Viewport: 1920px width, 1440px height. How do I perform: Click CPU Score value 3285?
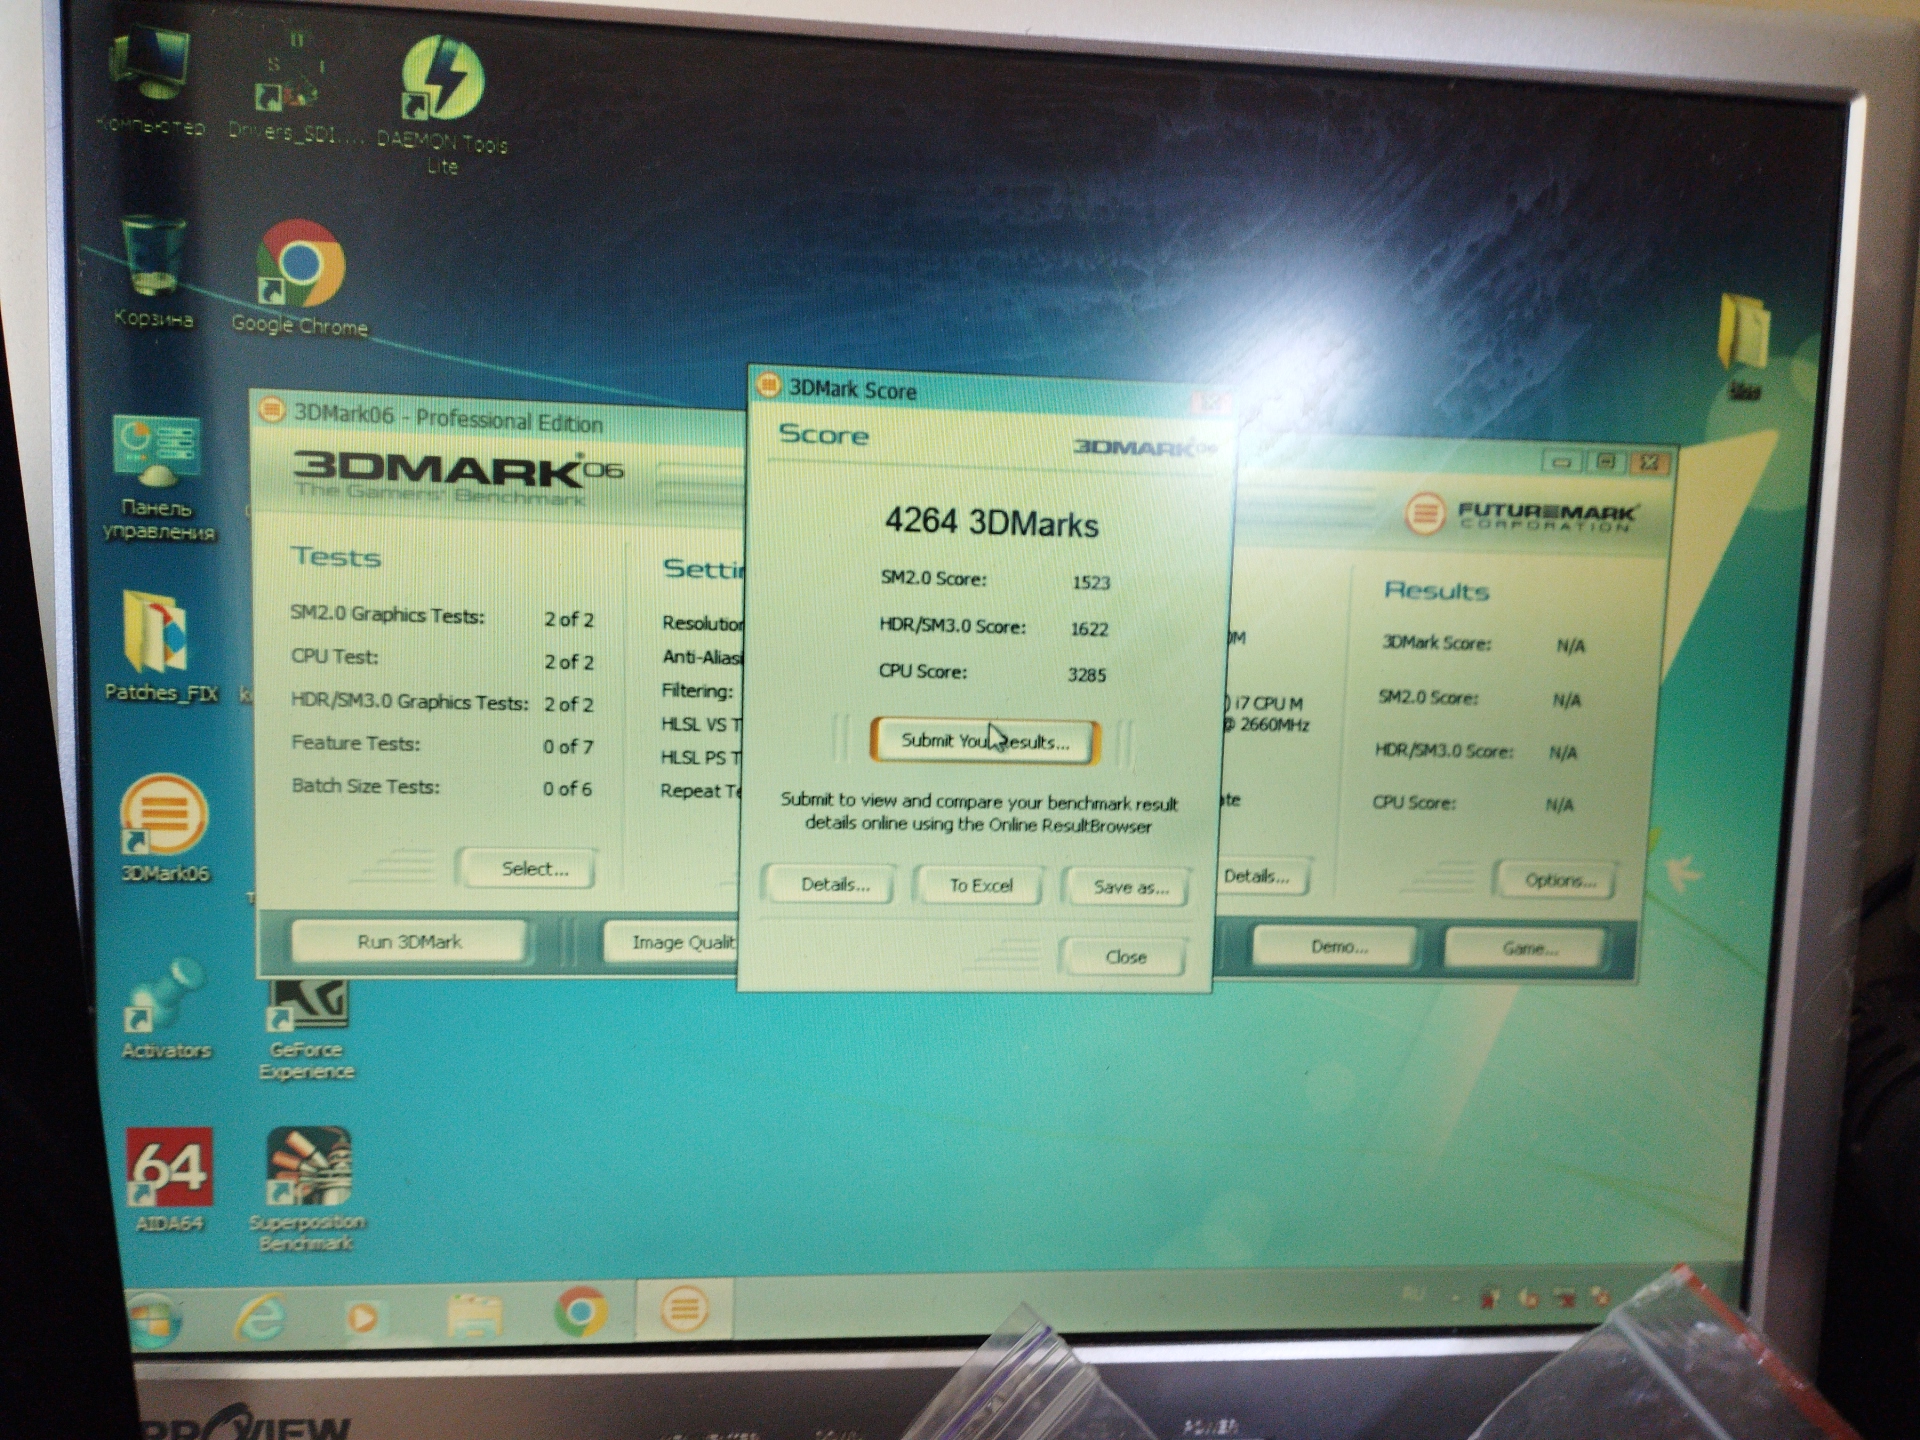1087,674
